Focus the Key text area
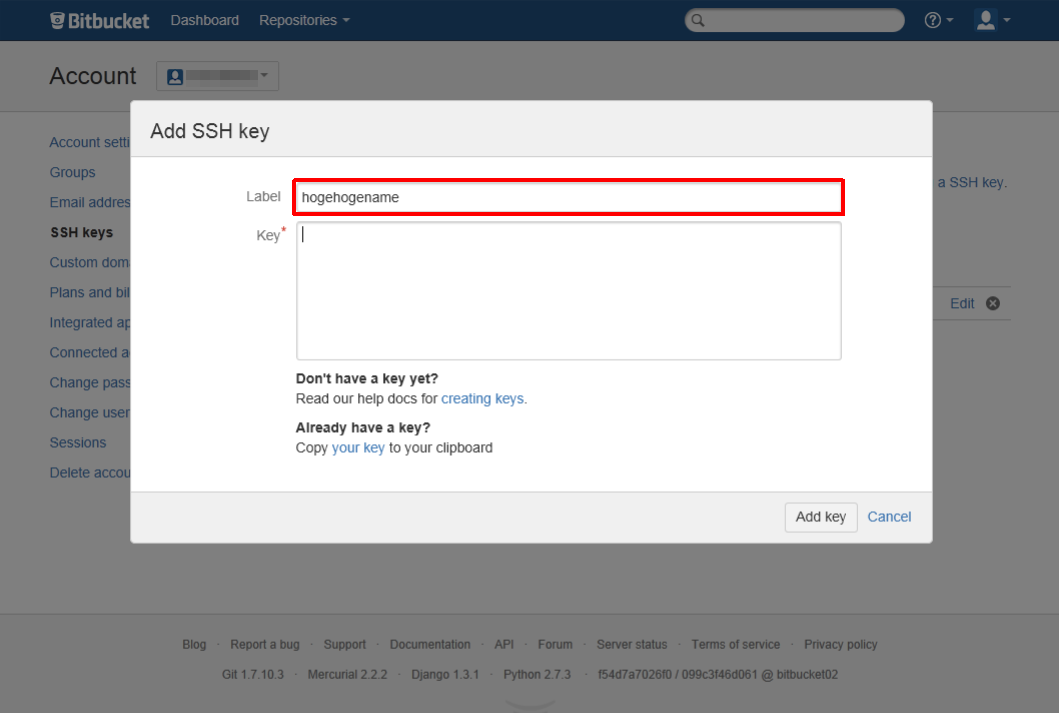Image resolution: width=1059 pixels, height=713 pixels. point(568,291)
